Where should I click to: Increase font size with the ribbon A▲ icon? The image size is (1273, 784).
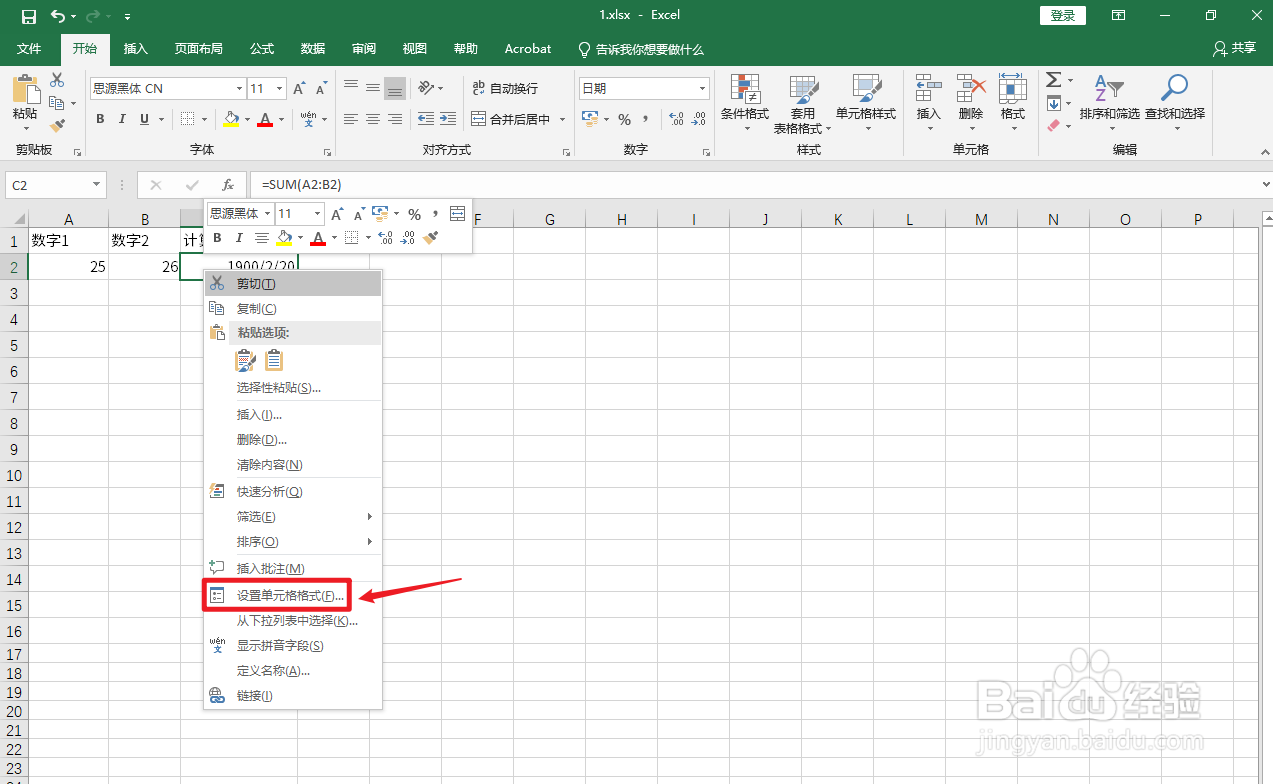[300, 88]
